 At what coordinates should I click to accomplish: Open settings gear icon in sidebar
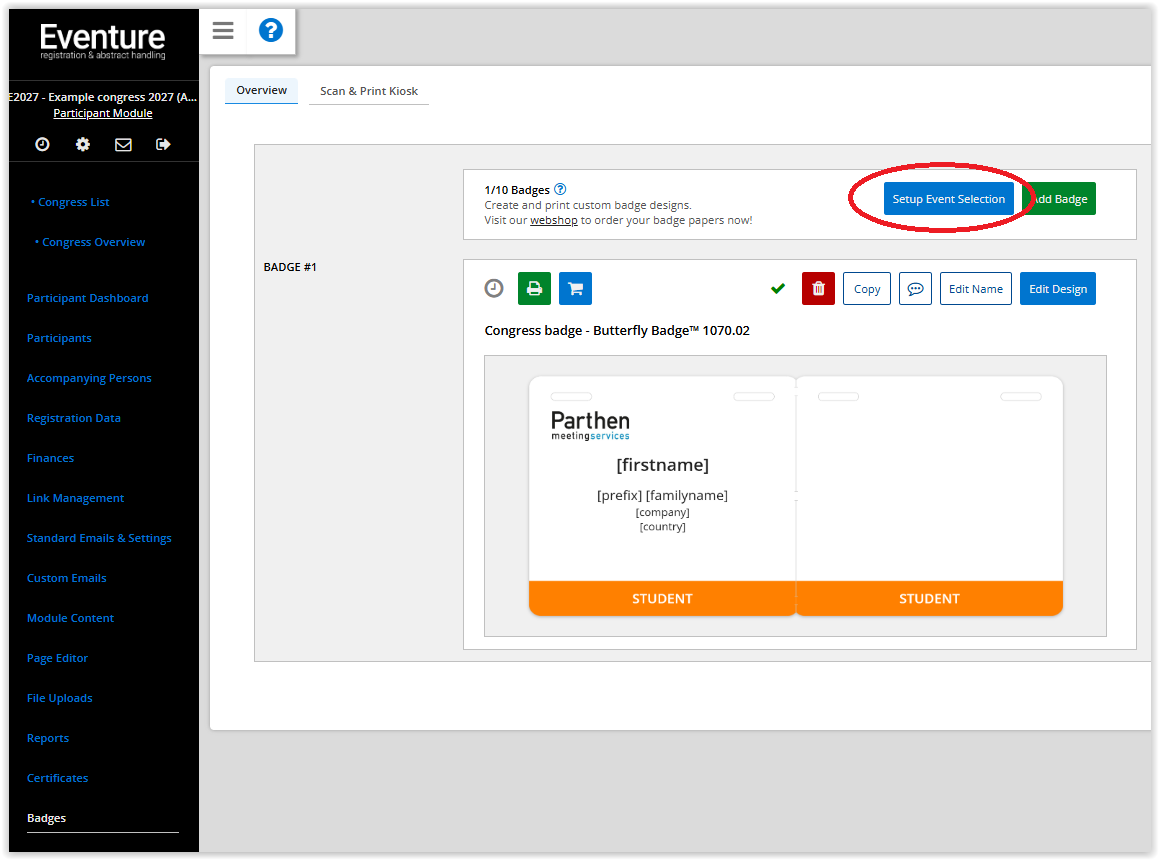(83, 144)
